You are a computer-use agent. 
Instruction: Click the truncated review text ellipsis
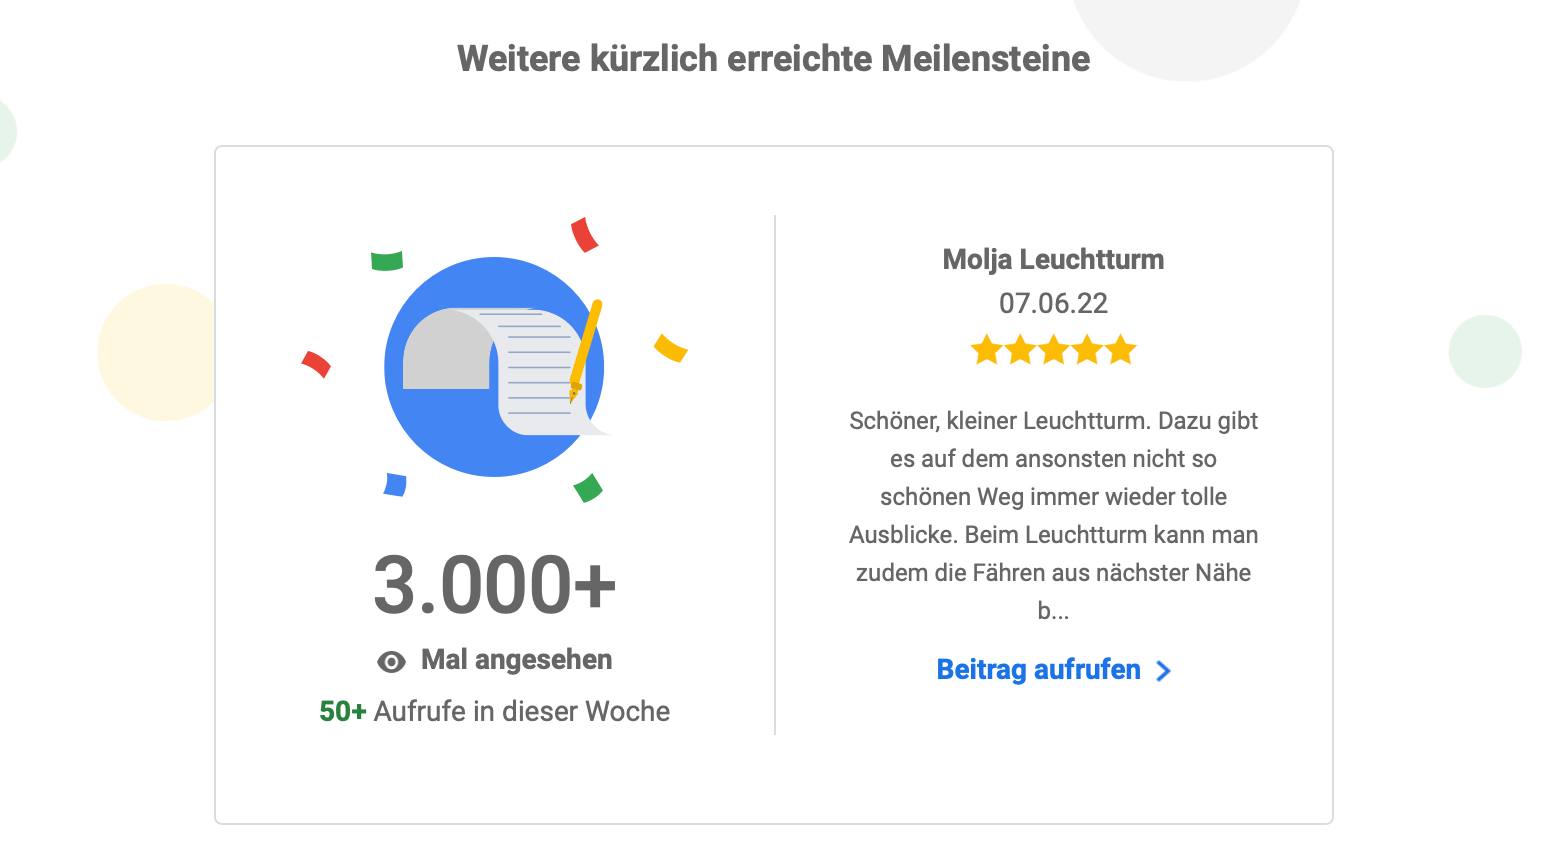click(x=1053, y=611)
